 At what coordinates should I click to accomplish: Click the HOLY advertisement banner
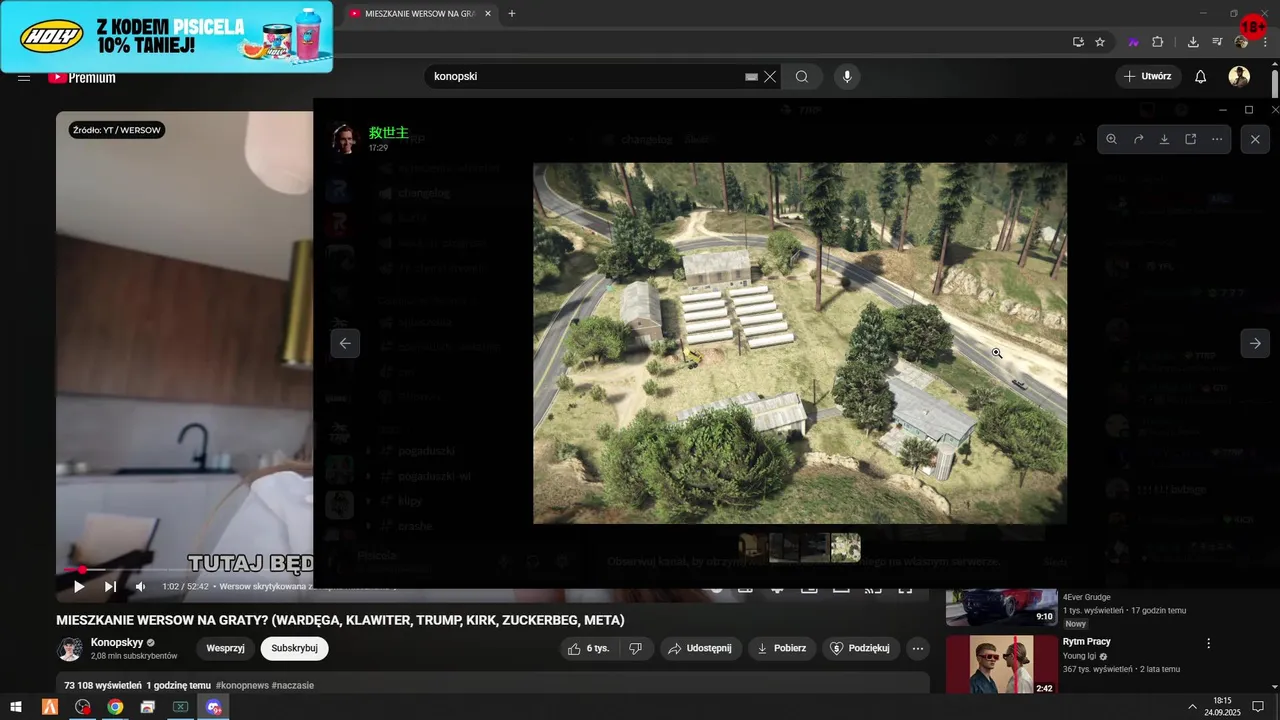(166, 37)
